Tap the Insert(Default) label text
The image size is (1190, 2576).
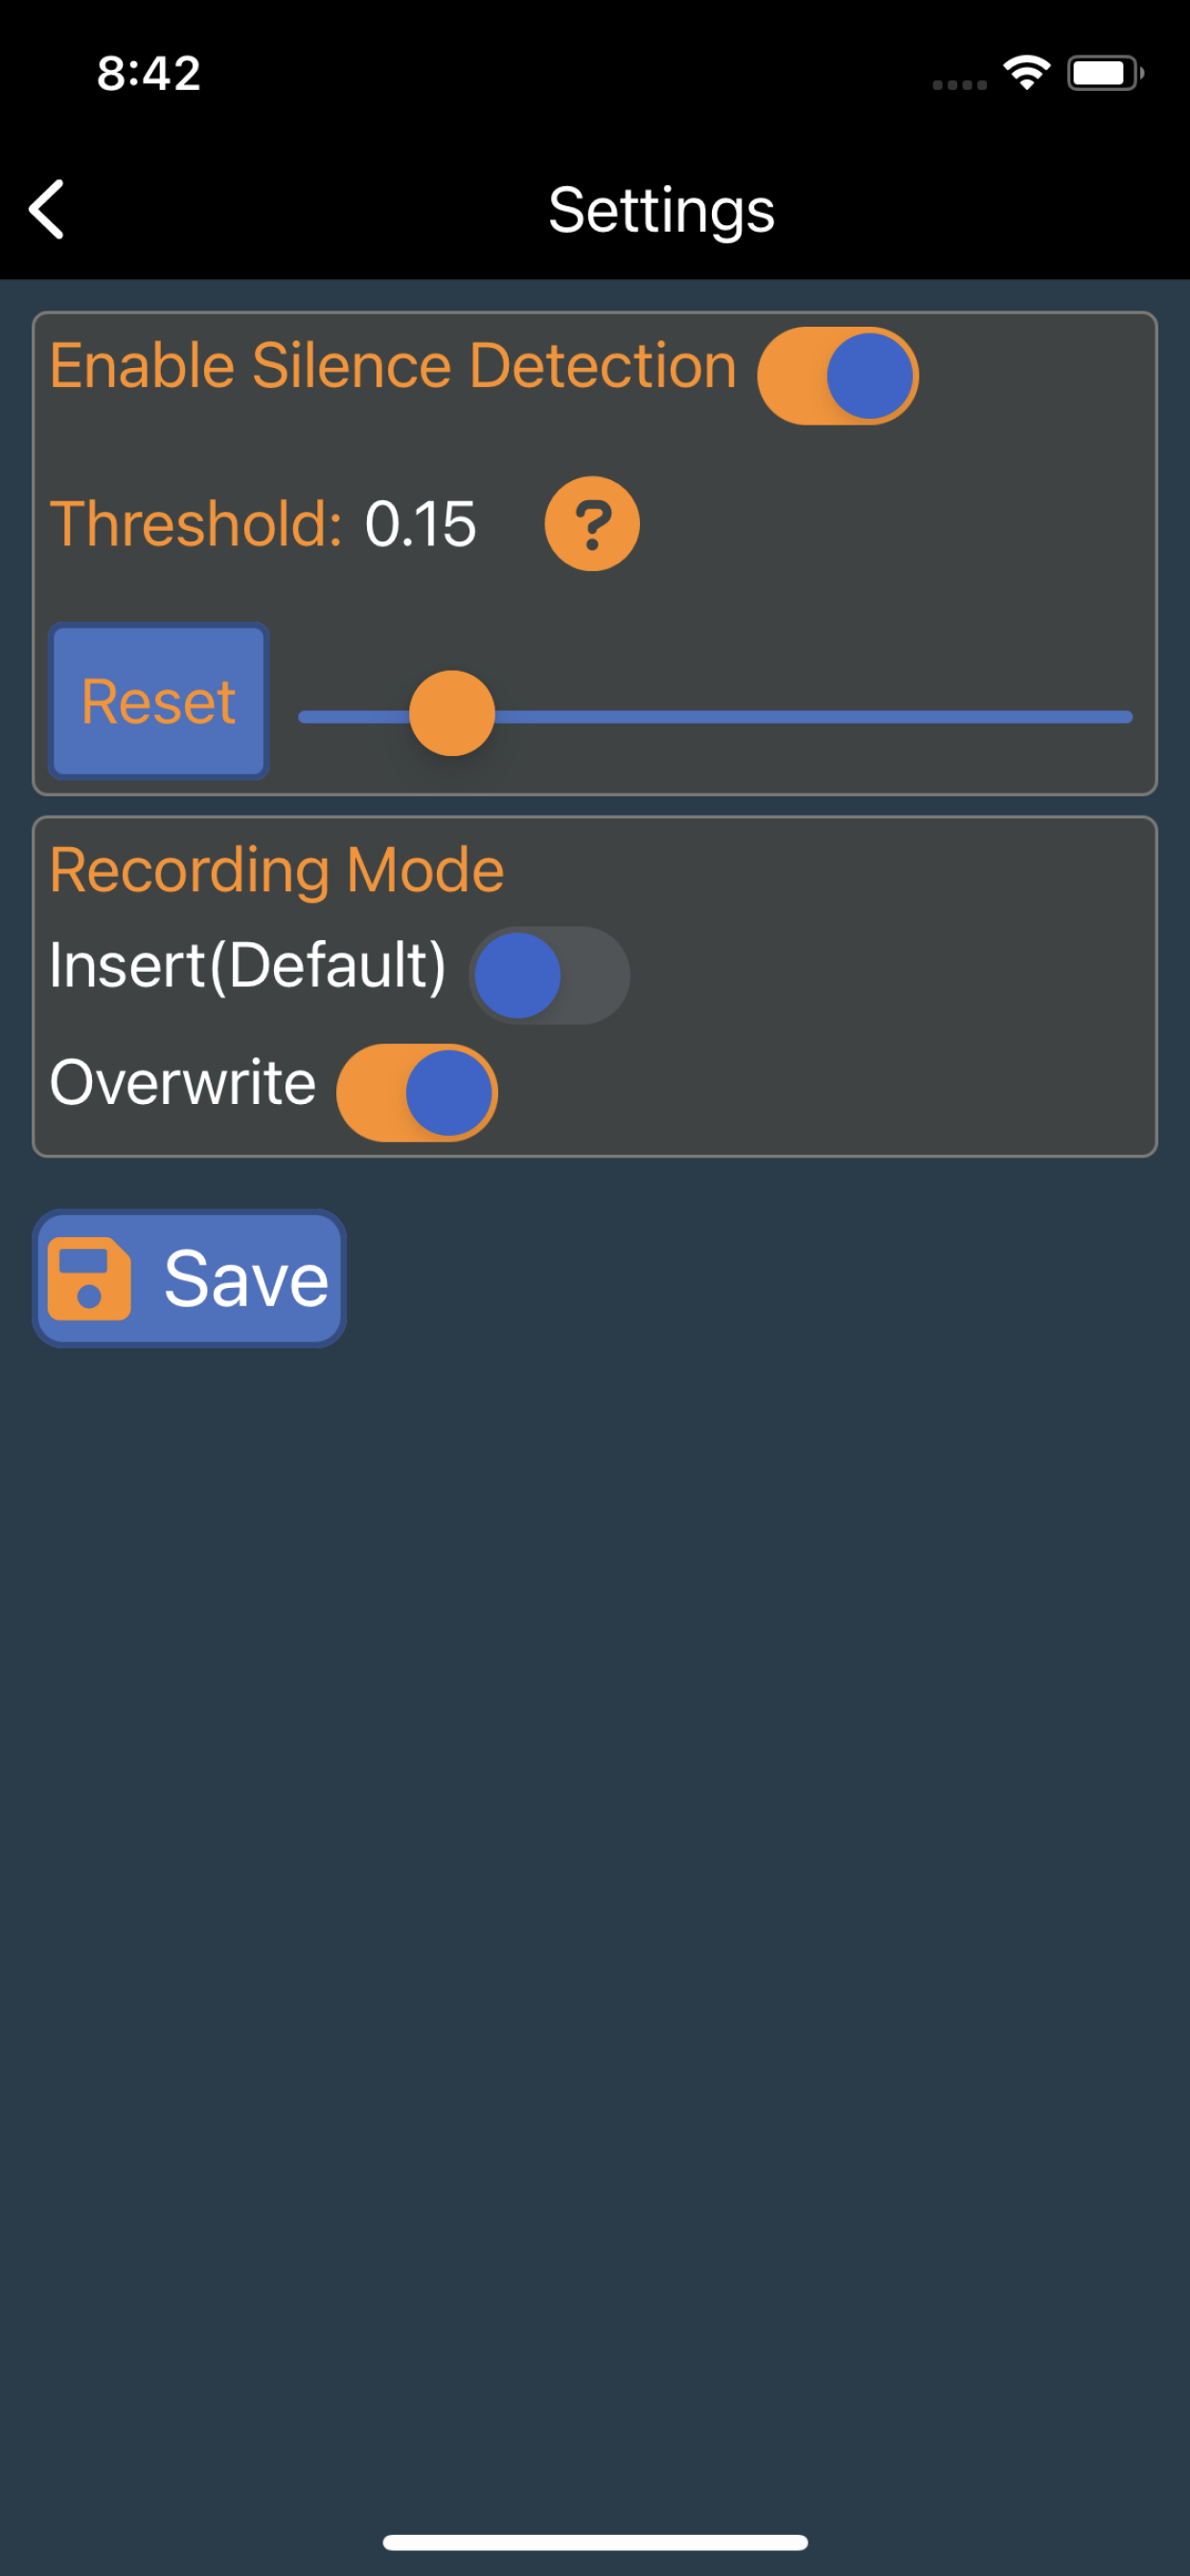coord(248,966)
